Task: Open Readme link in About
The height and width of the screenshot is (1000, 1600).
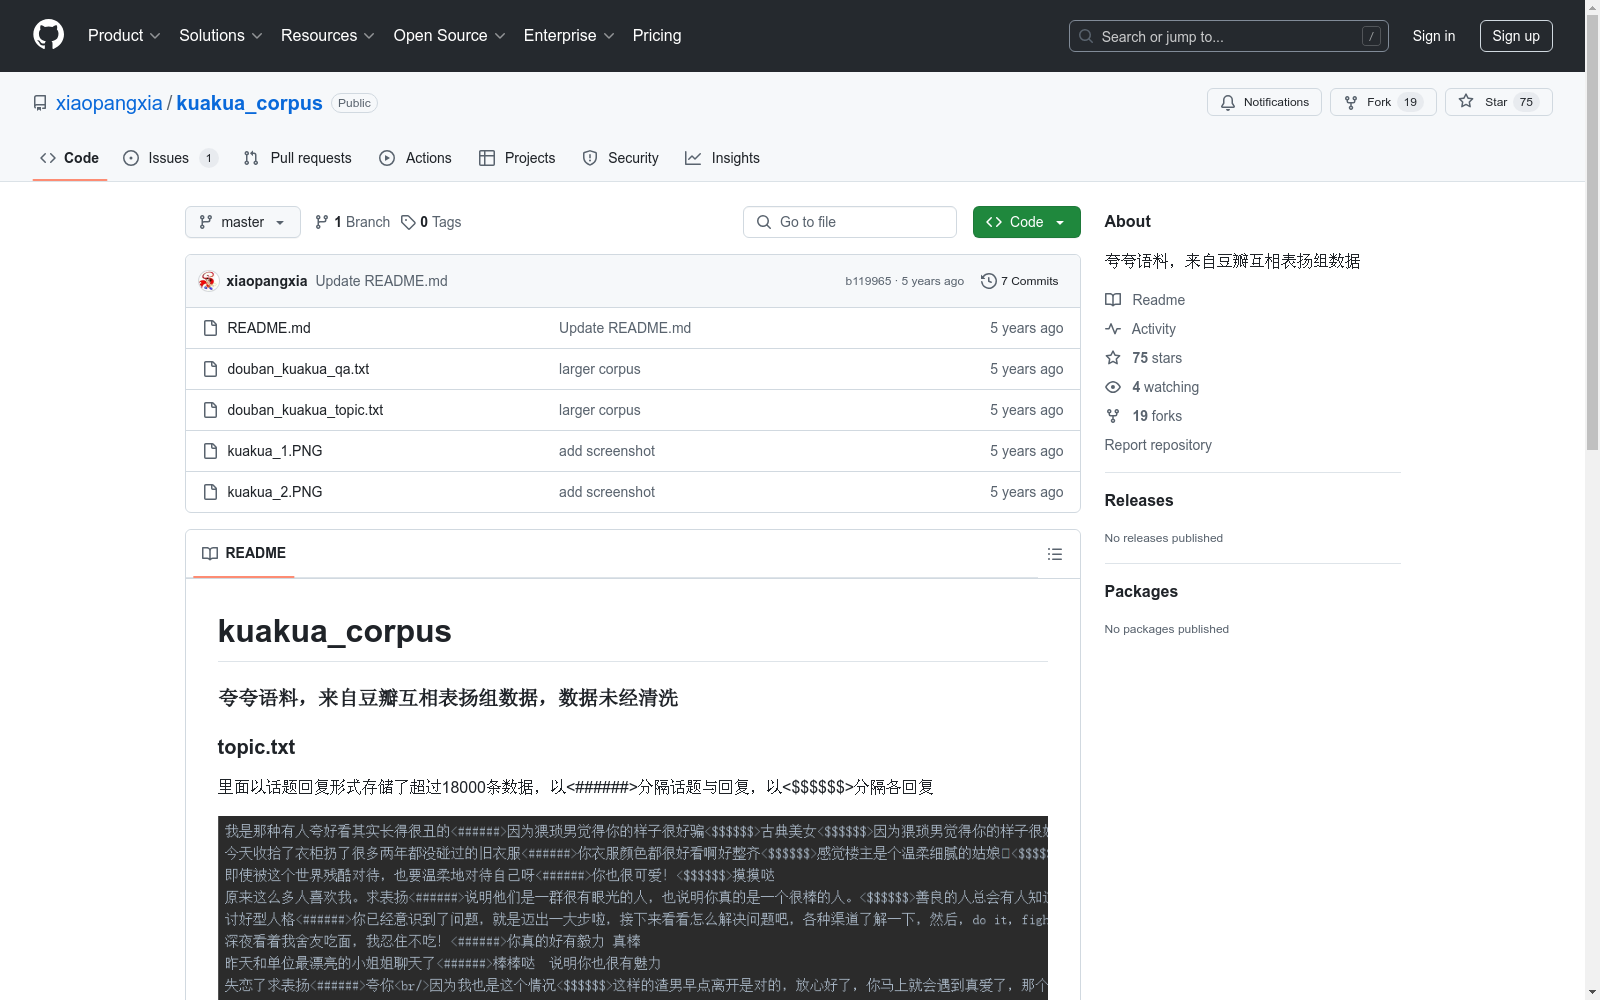Action: 1145,300
